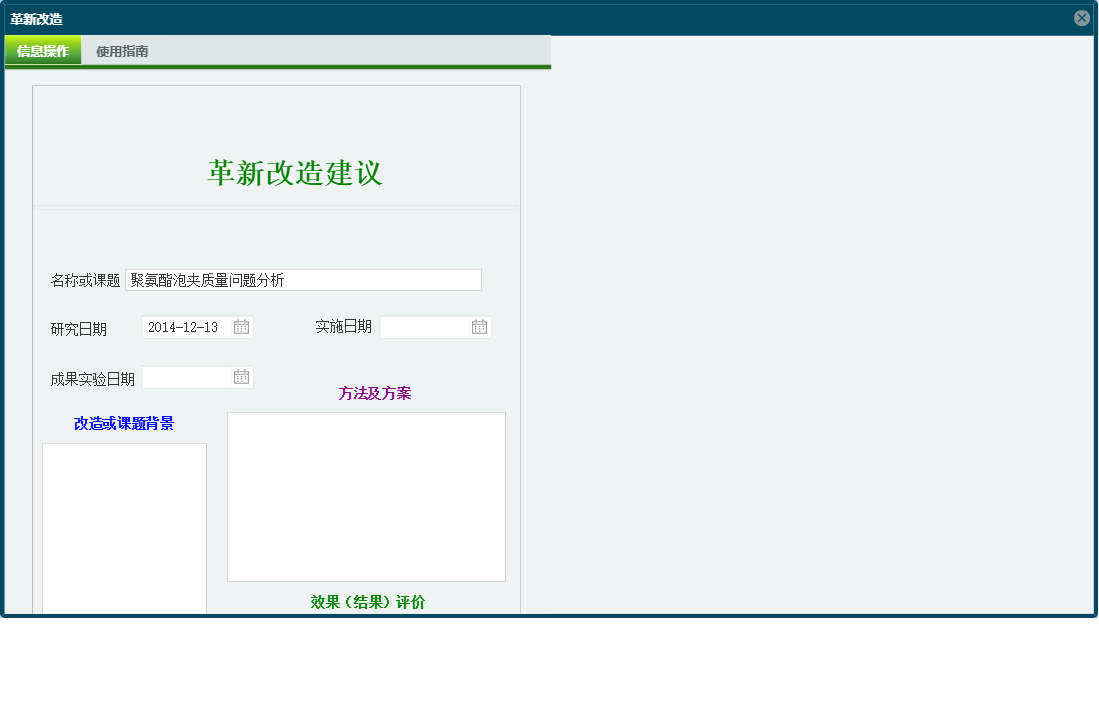This screenshot has width=1099, height=727.
Task: Open the calendar picker for 研究日期
Action: [242, 326]
